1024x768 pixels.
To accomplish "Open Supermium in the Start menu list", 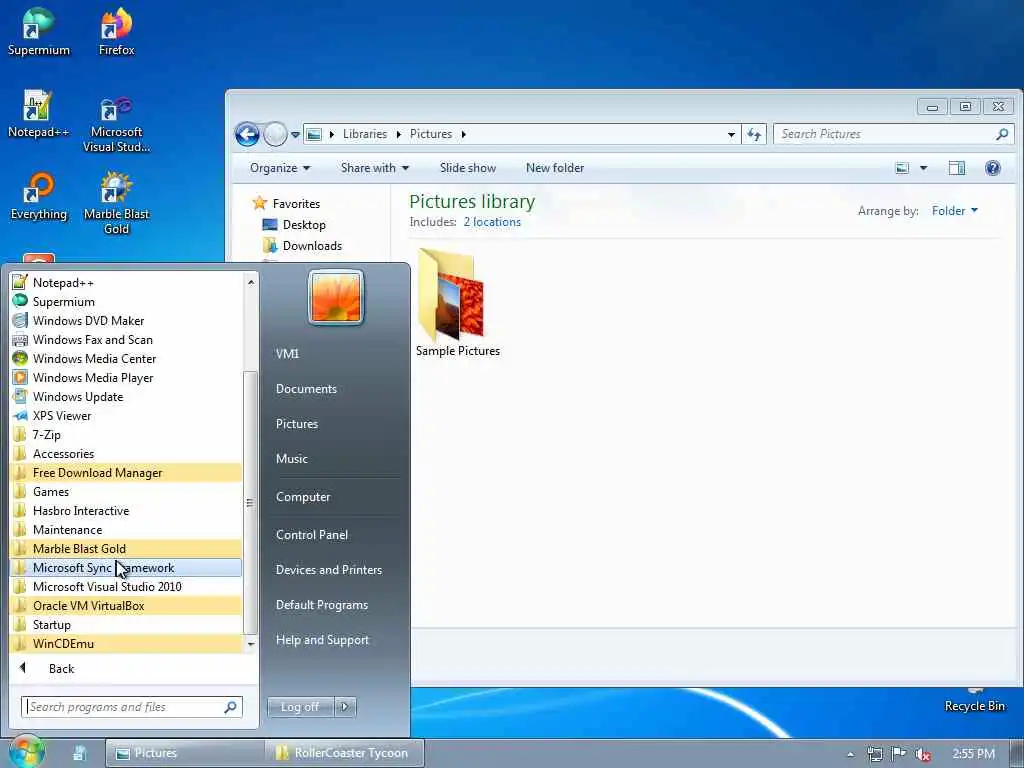I will point(126,302).
